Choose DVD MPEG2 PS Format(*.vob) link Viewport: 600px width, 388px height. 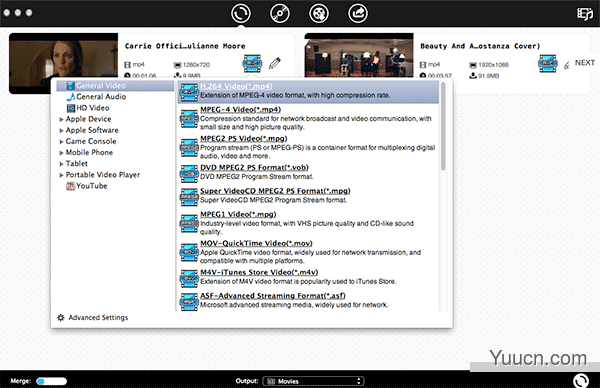coord(254,168)
